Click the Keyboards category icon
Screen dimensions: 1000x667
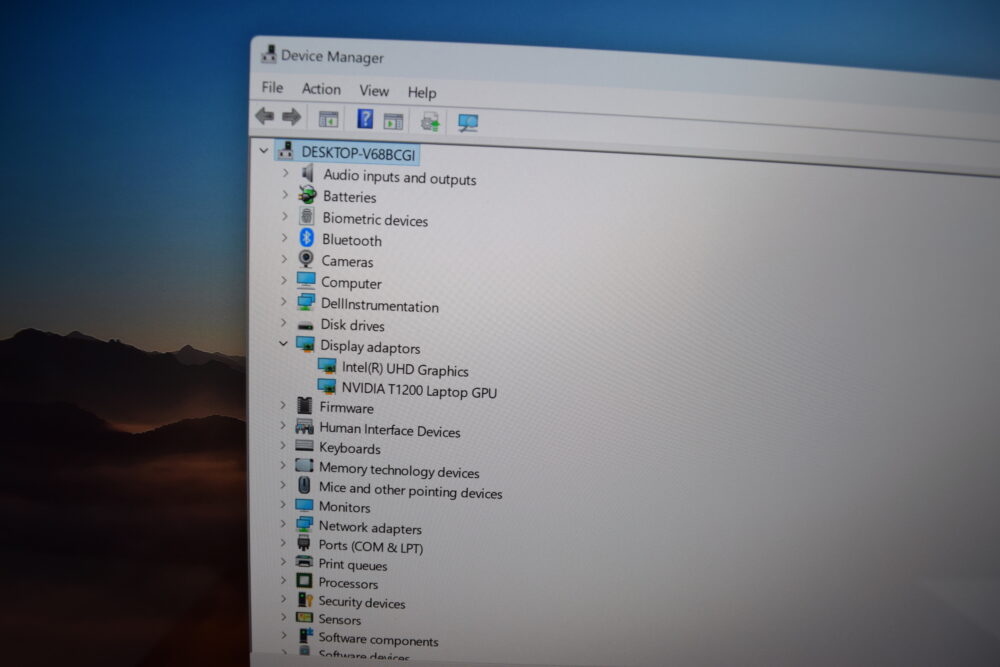tap(304, 446)
